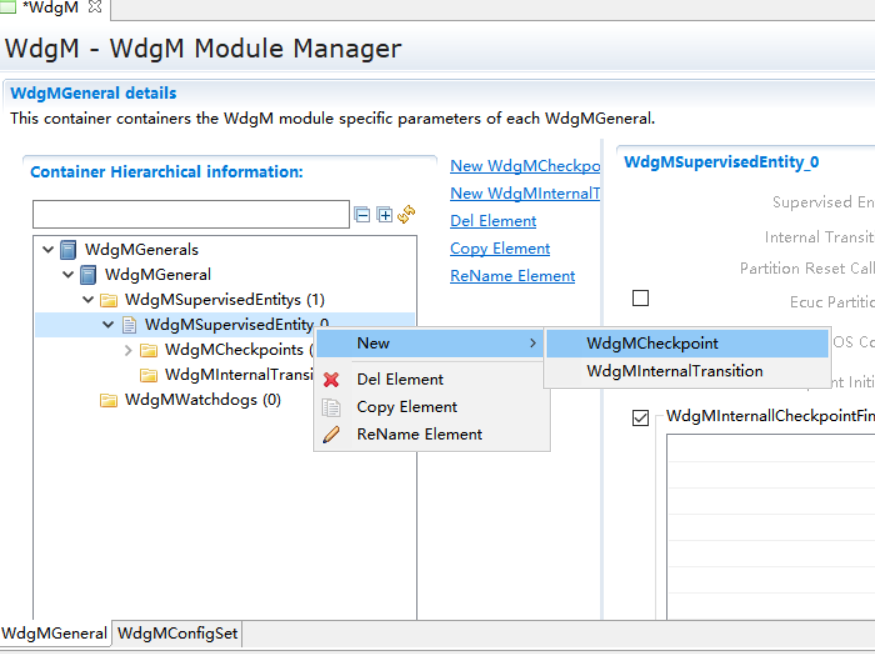Collapse the WdgMGenerals tree node
Screen dimensions: 875x654
(48, 250)
